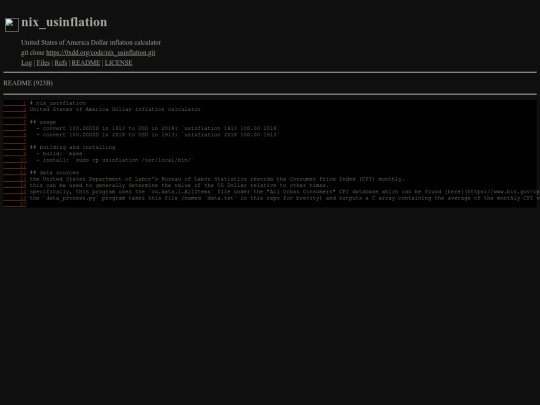Viewport: 540px width, 405px height.
Task: Click the 'sudo cp usinflation' install line
Action: (115, 160)
